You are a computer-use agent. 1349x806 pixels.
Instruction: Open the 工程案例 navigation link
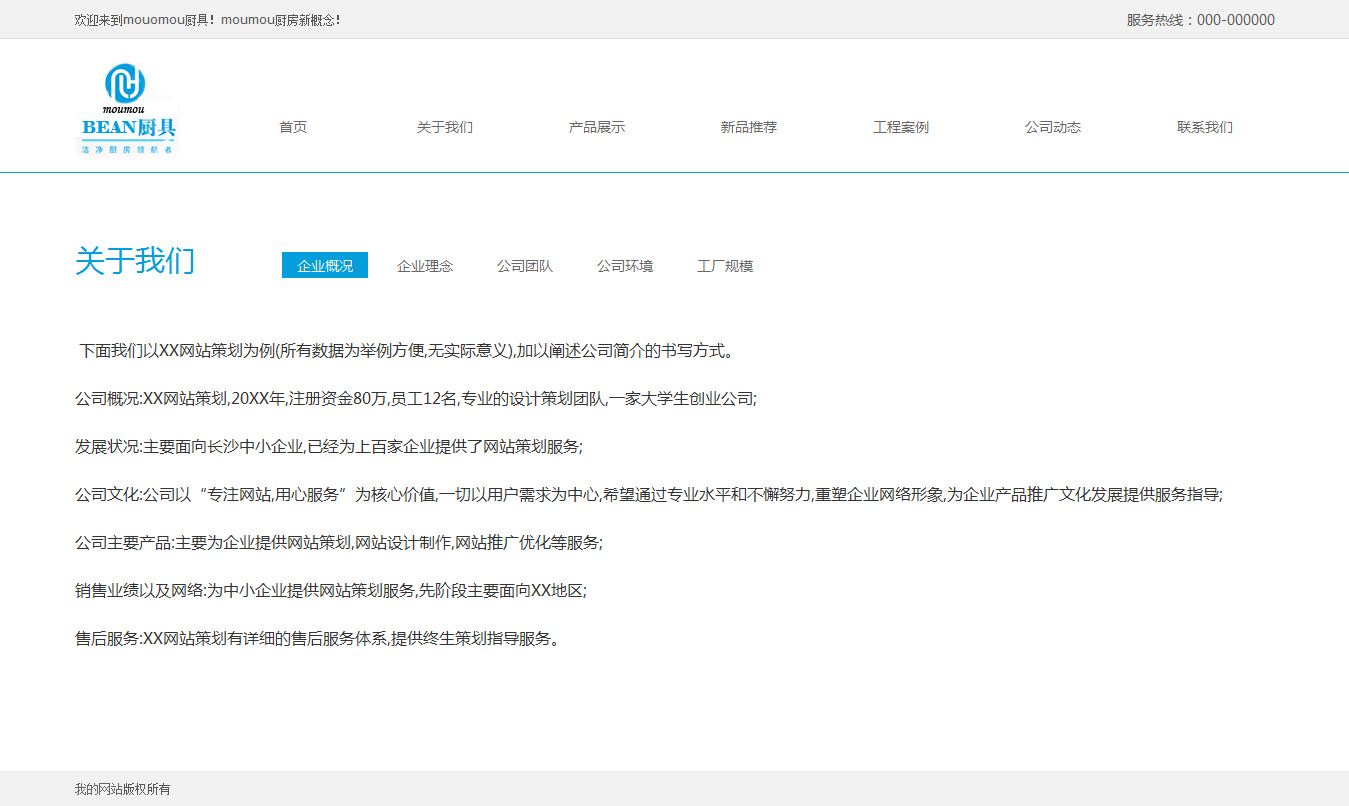click(901, 127)
